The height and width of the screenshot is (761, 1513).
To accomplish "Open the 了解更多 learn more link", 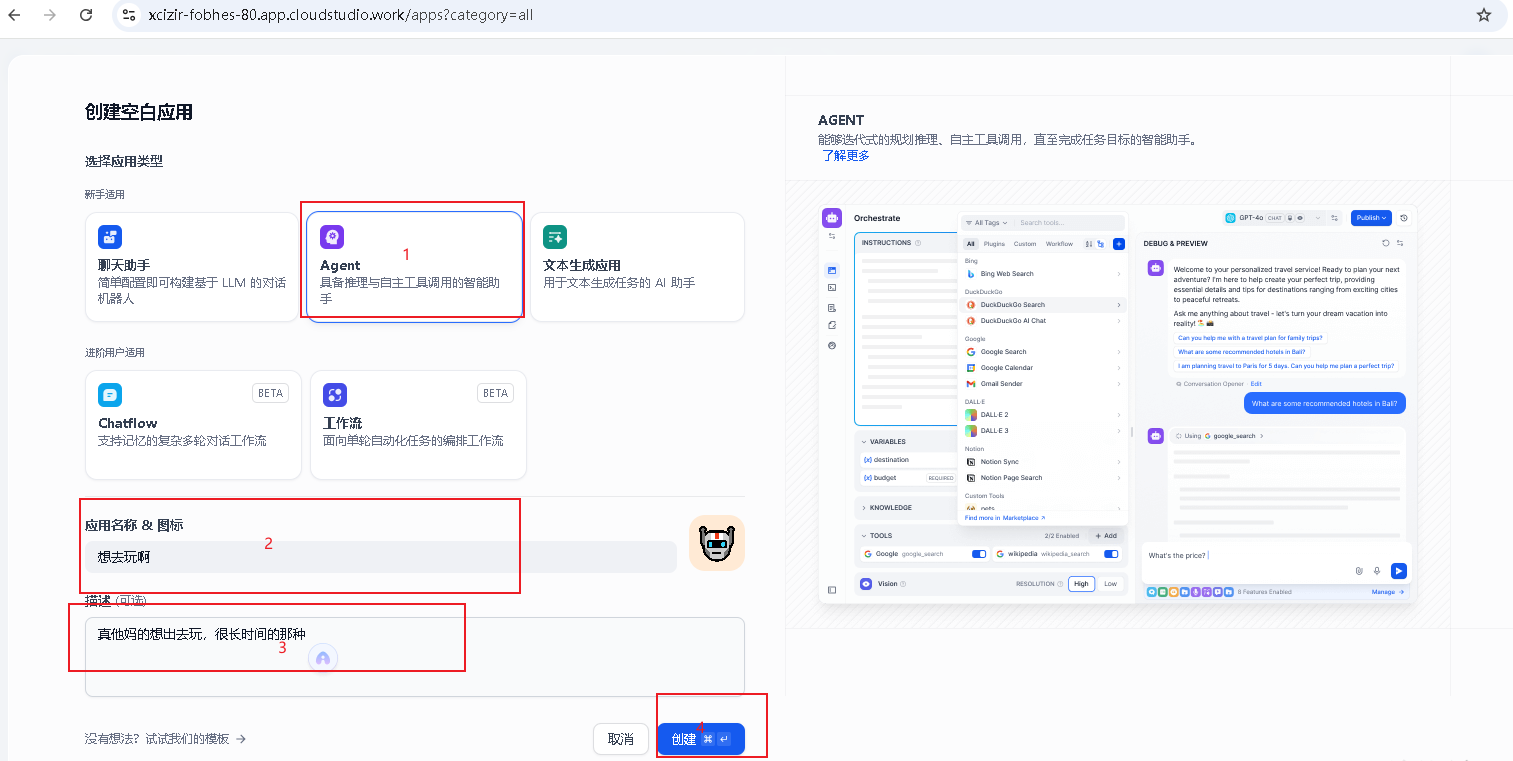I will (x=846, y=156).
